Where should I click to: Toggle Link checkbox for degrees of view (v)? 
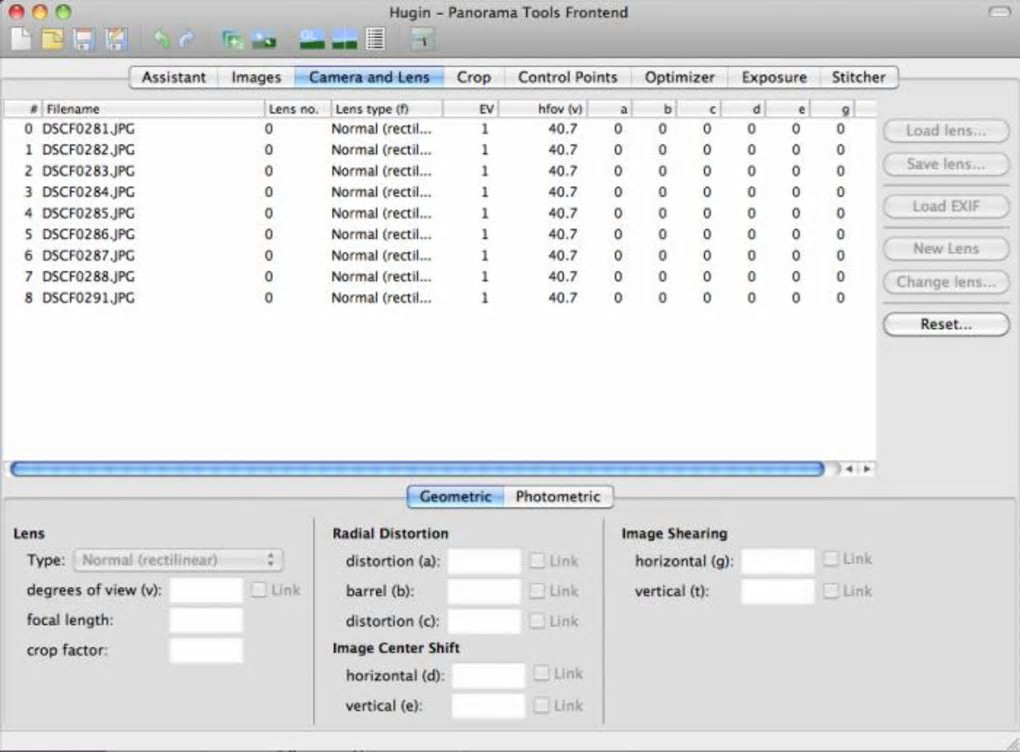(259, 590)
